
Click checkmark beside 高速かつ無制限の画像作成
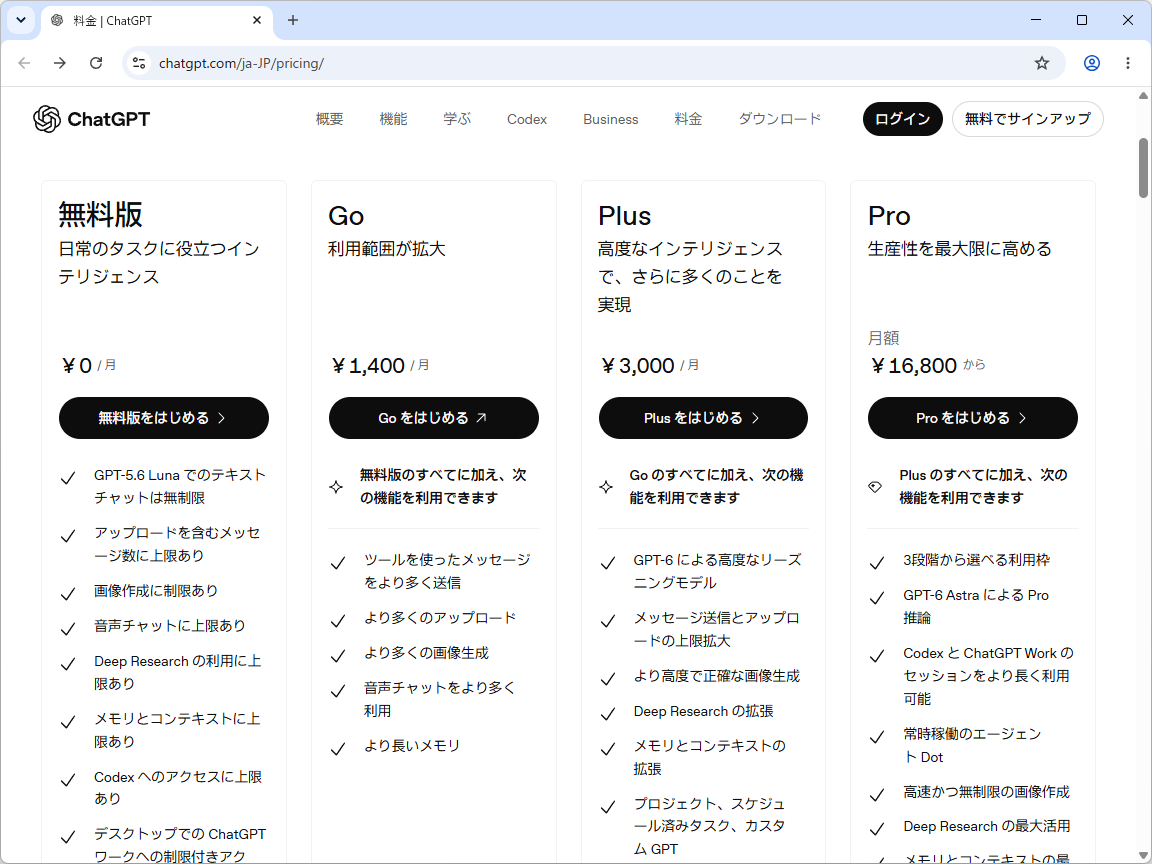pos(877,795)
